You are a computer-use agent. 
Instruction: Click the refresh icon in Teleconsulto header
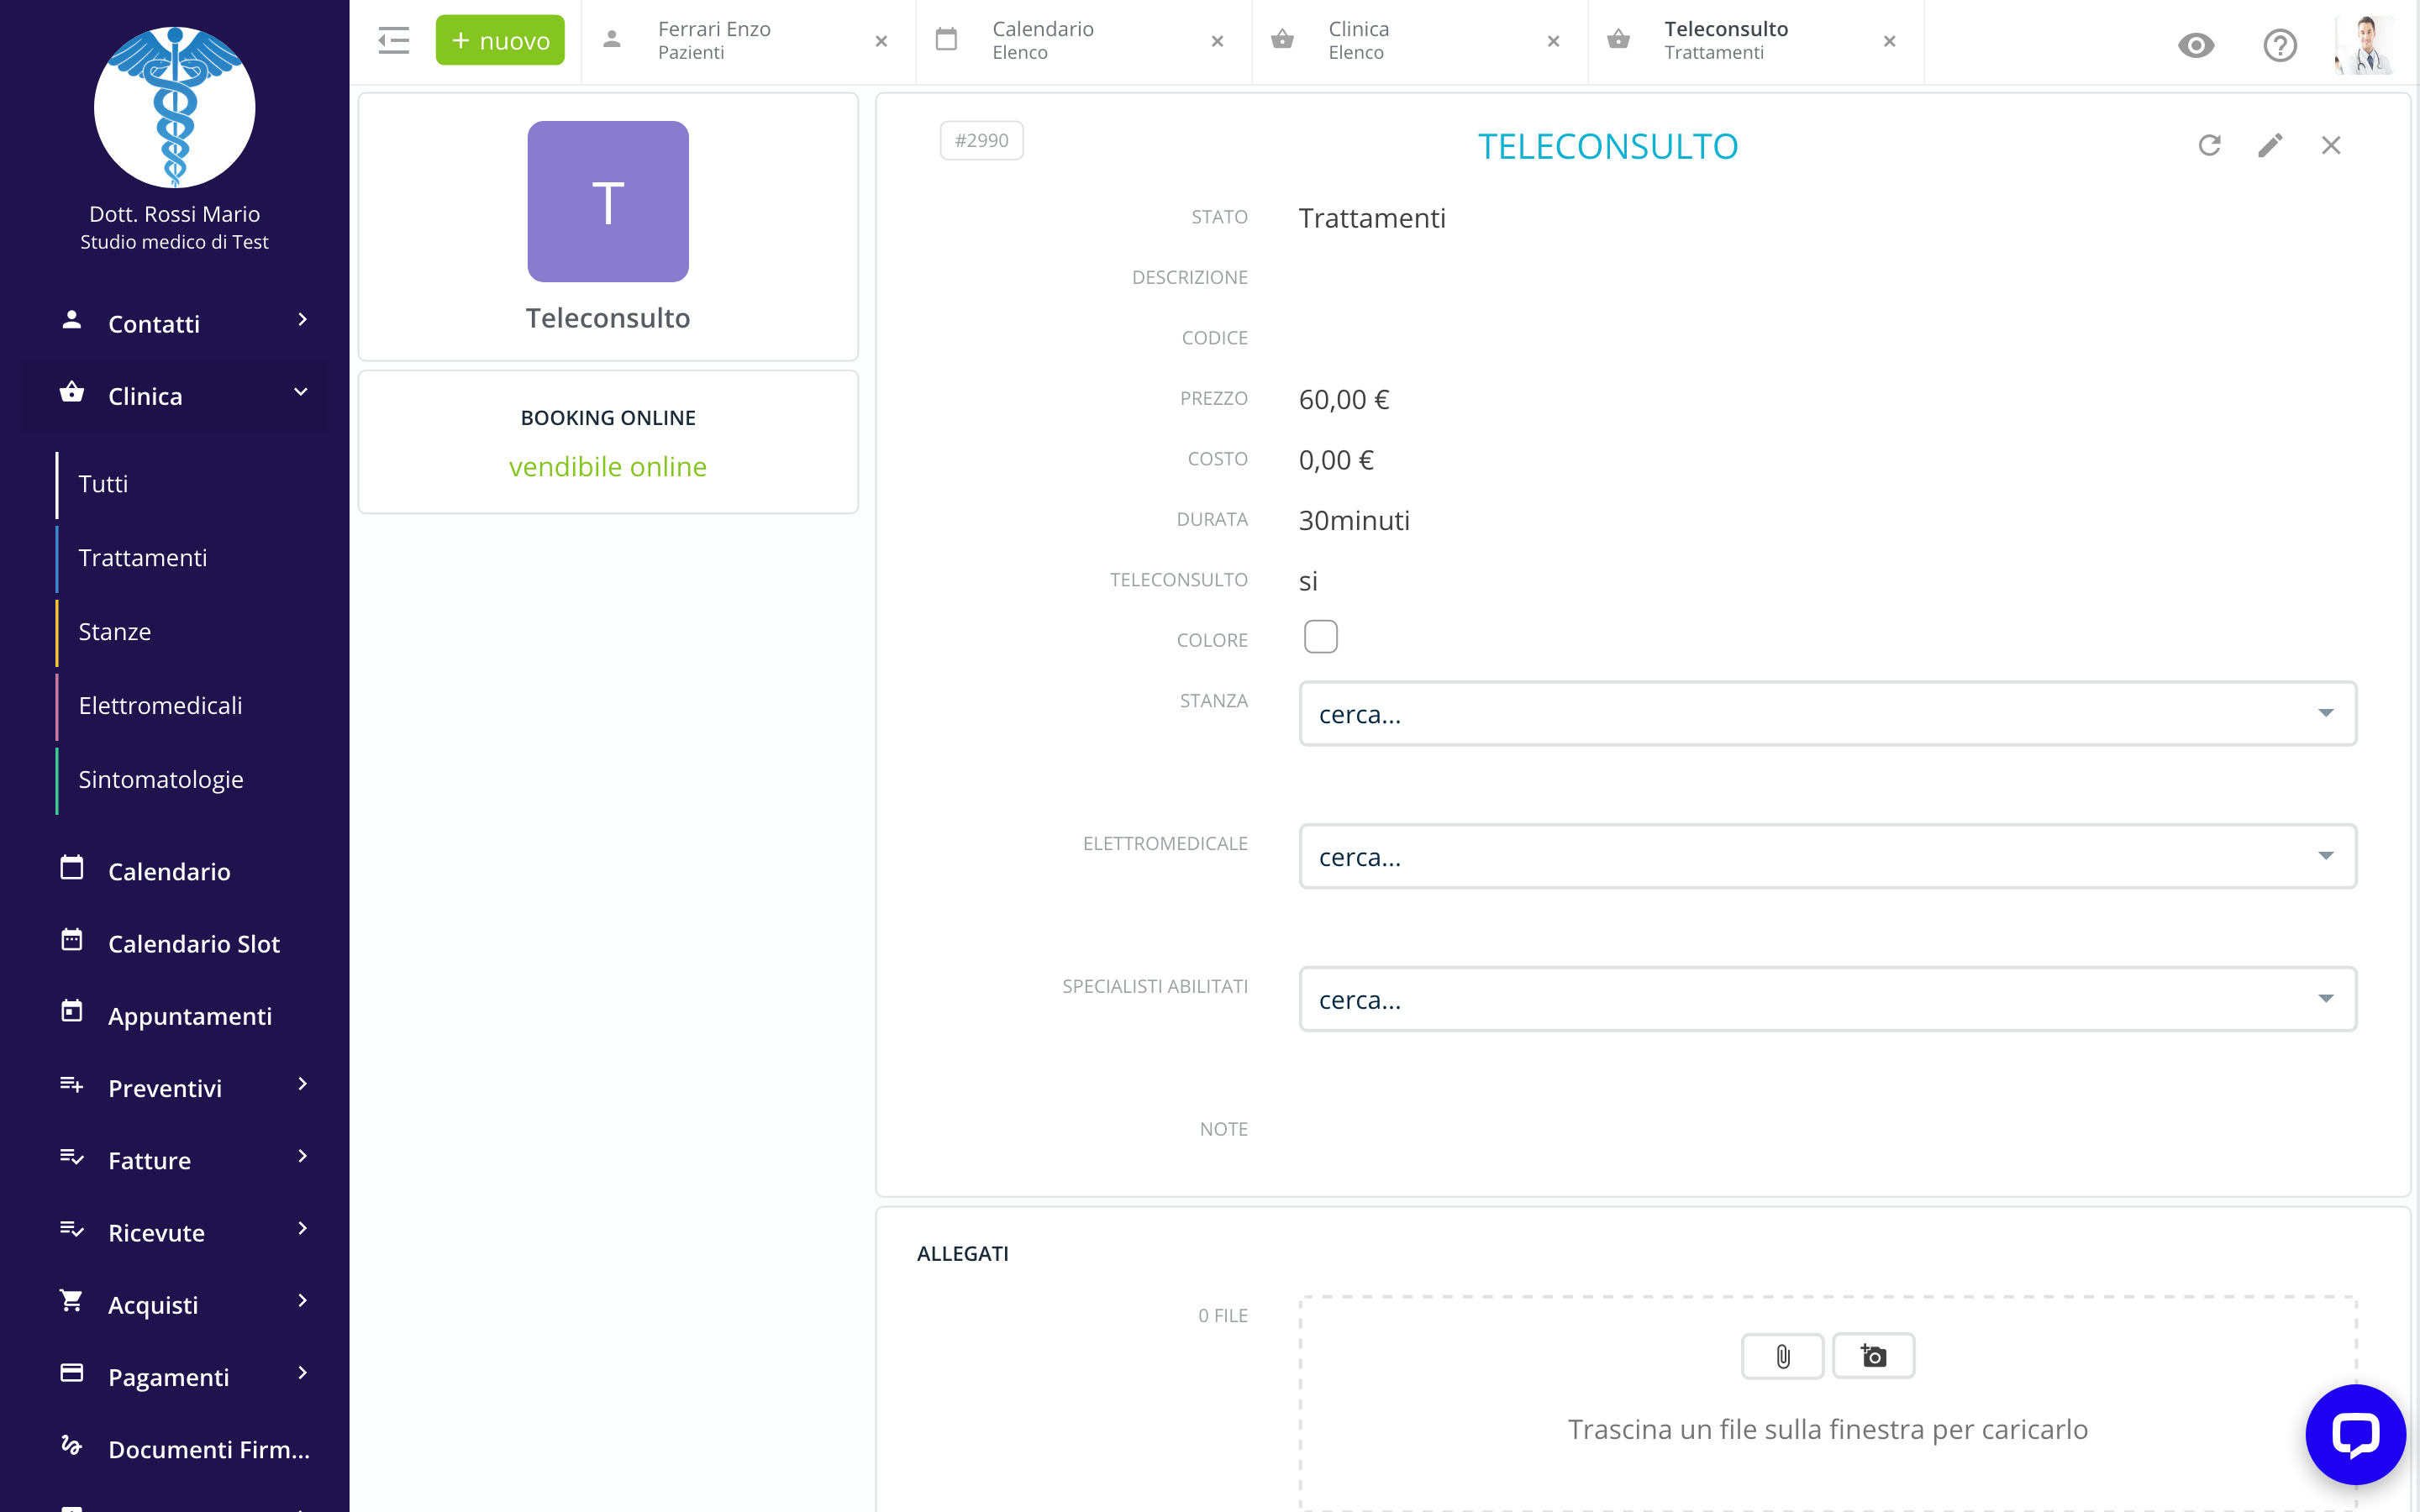pos(2209,146)
